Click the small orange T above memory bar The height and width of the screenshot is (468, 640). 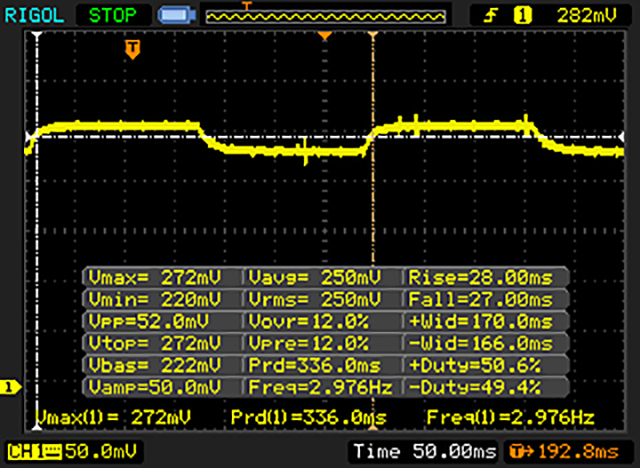247,6
